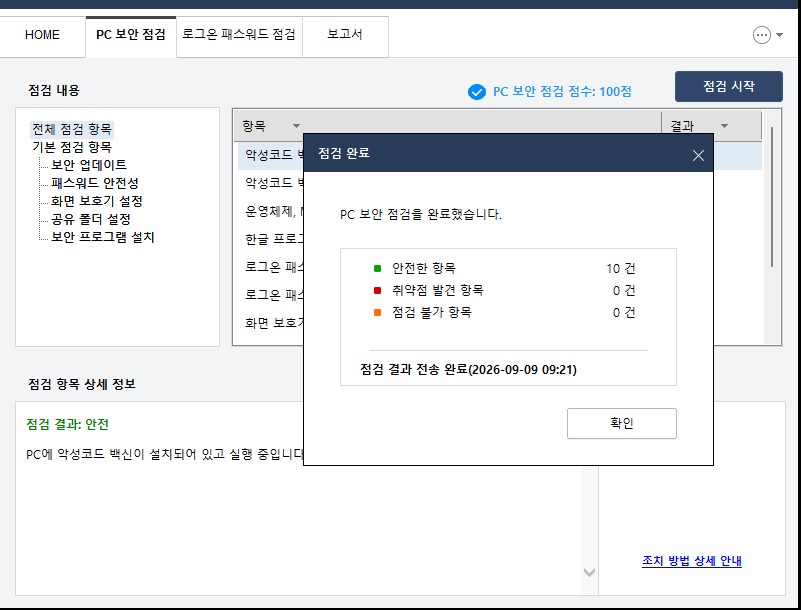This screenshot has height=610, width=801.
Task: Open the 결과 column filter dropdown
Action: 724,126
